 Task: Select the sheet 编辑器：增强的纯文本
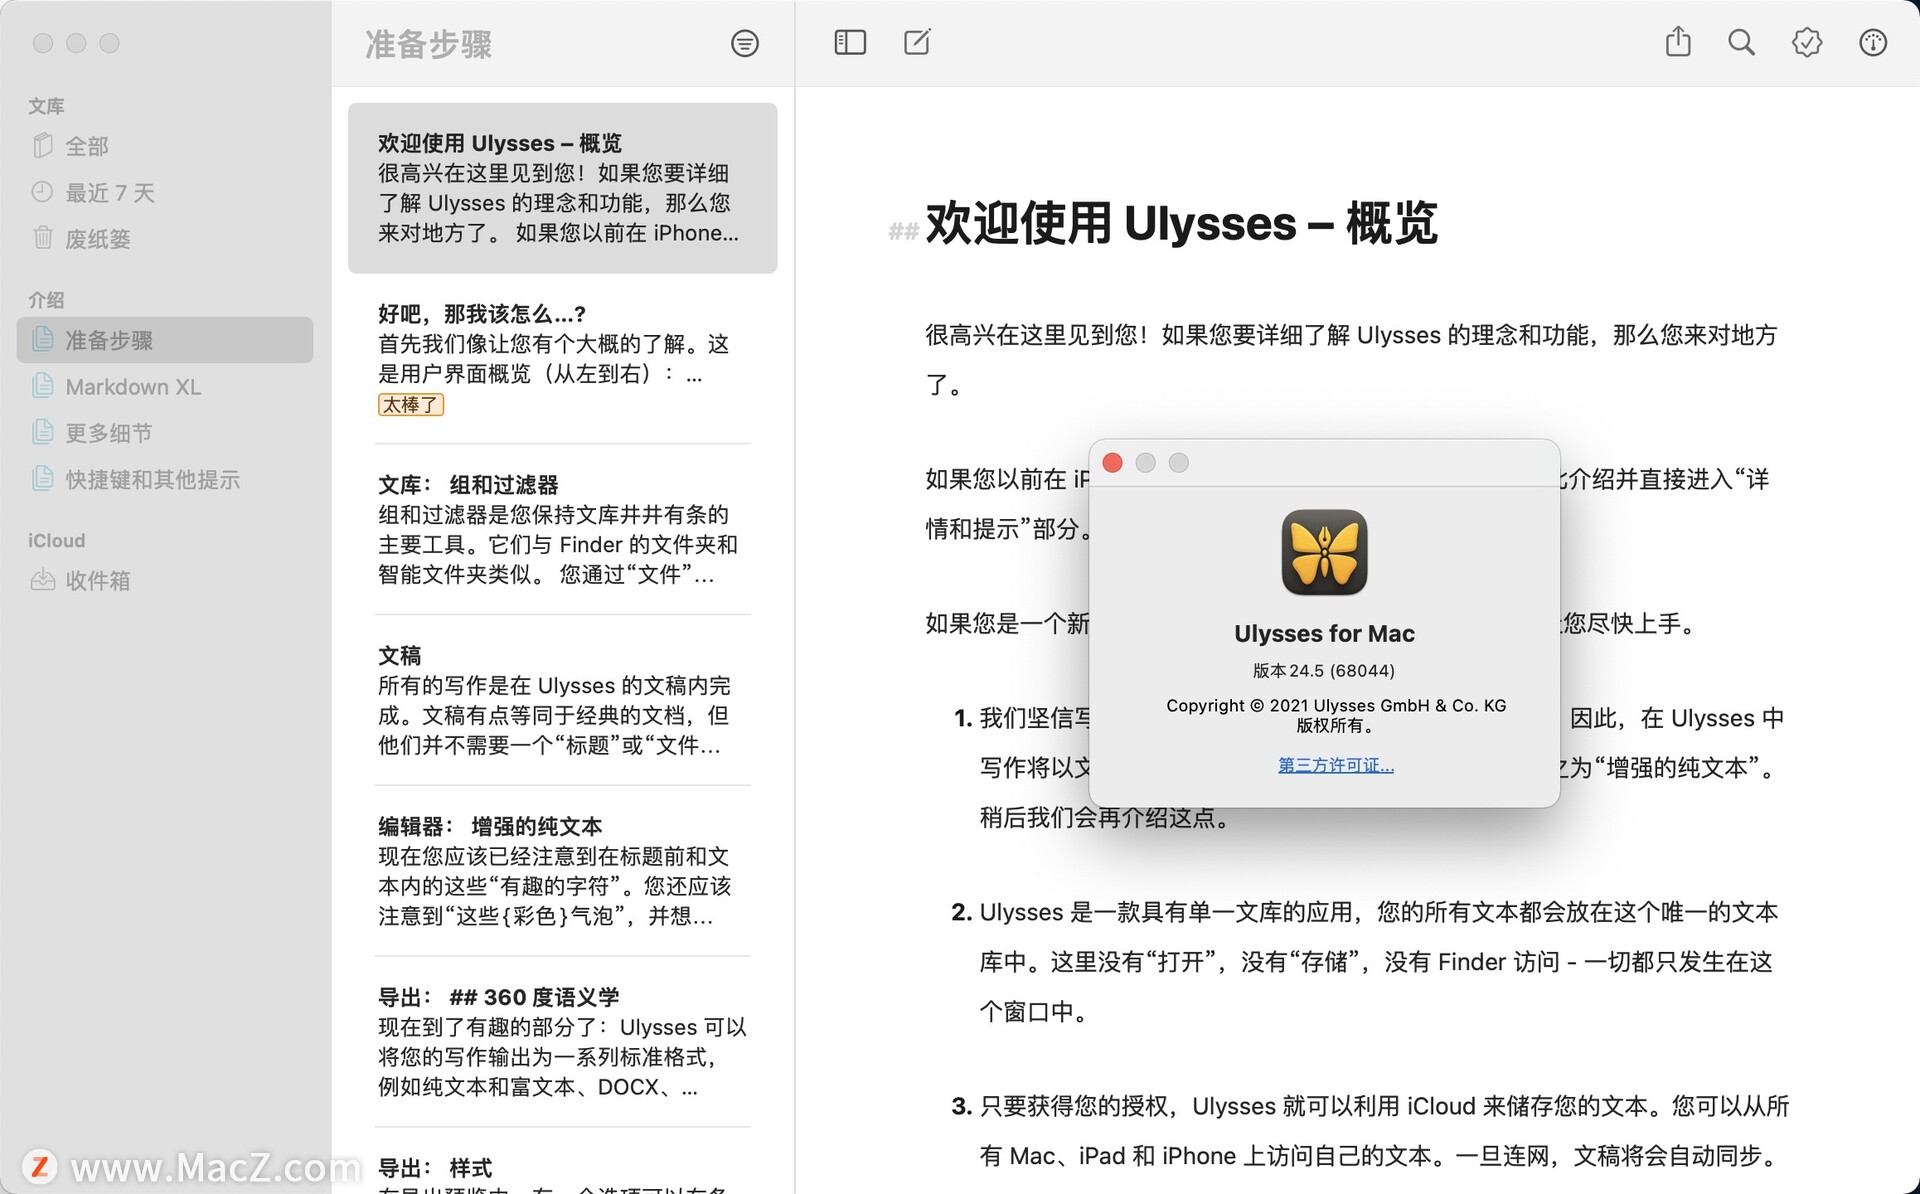tap(562, 871)
